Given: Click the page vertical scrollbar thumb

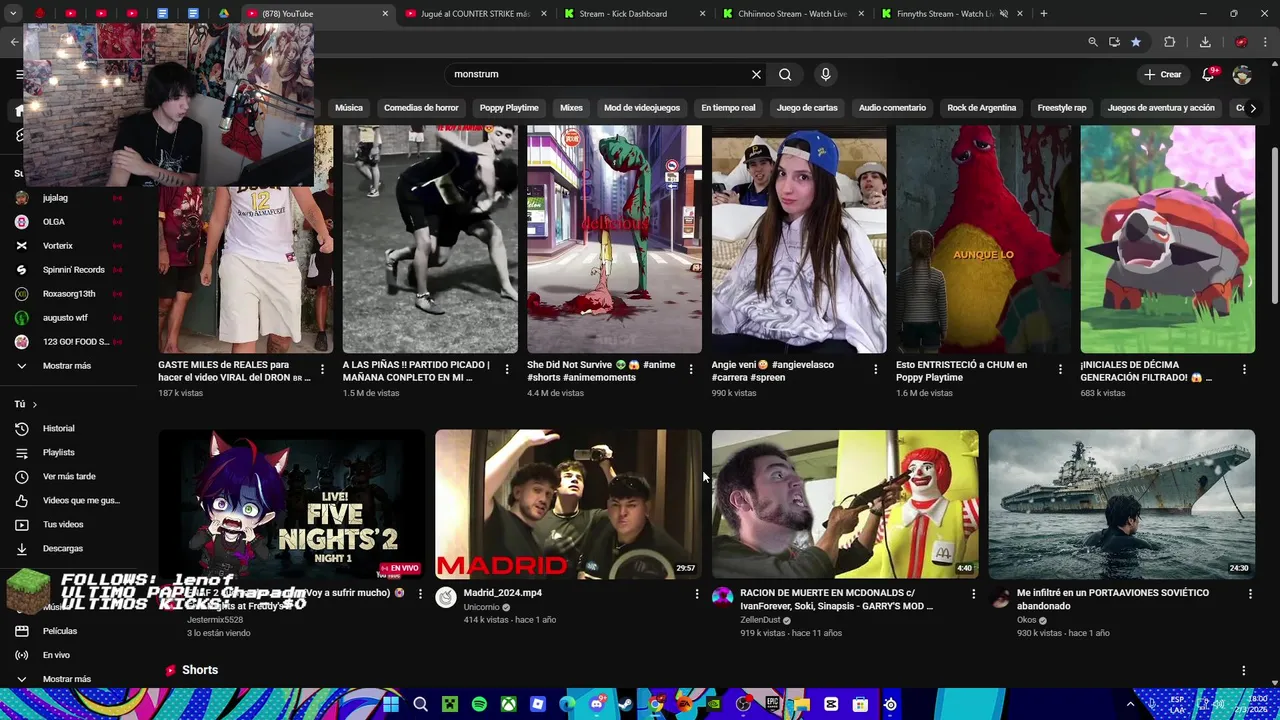Looking at the screenshot, I should (x=1274, y=225).
